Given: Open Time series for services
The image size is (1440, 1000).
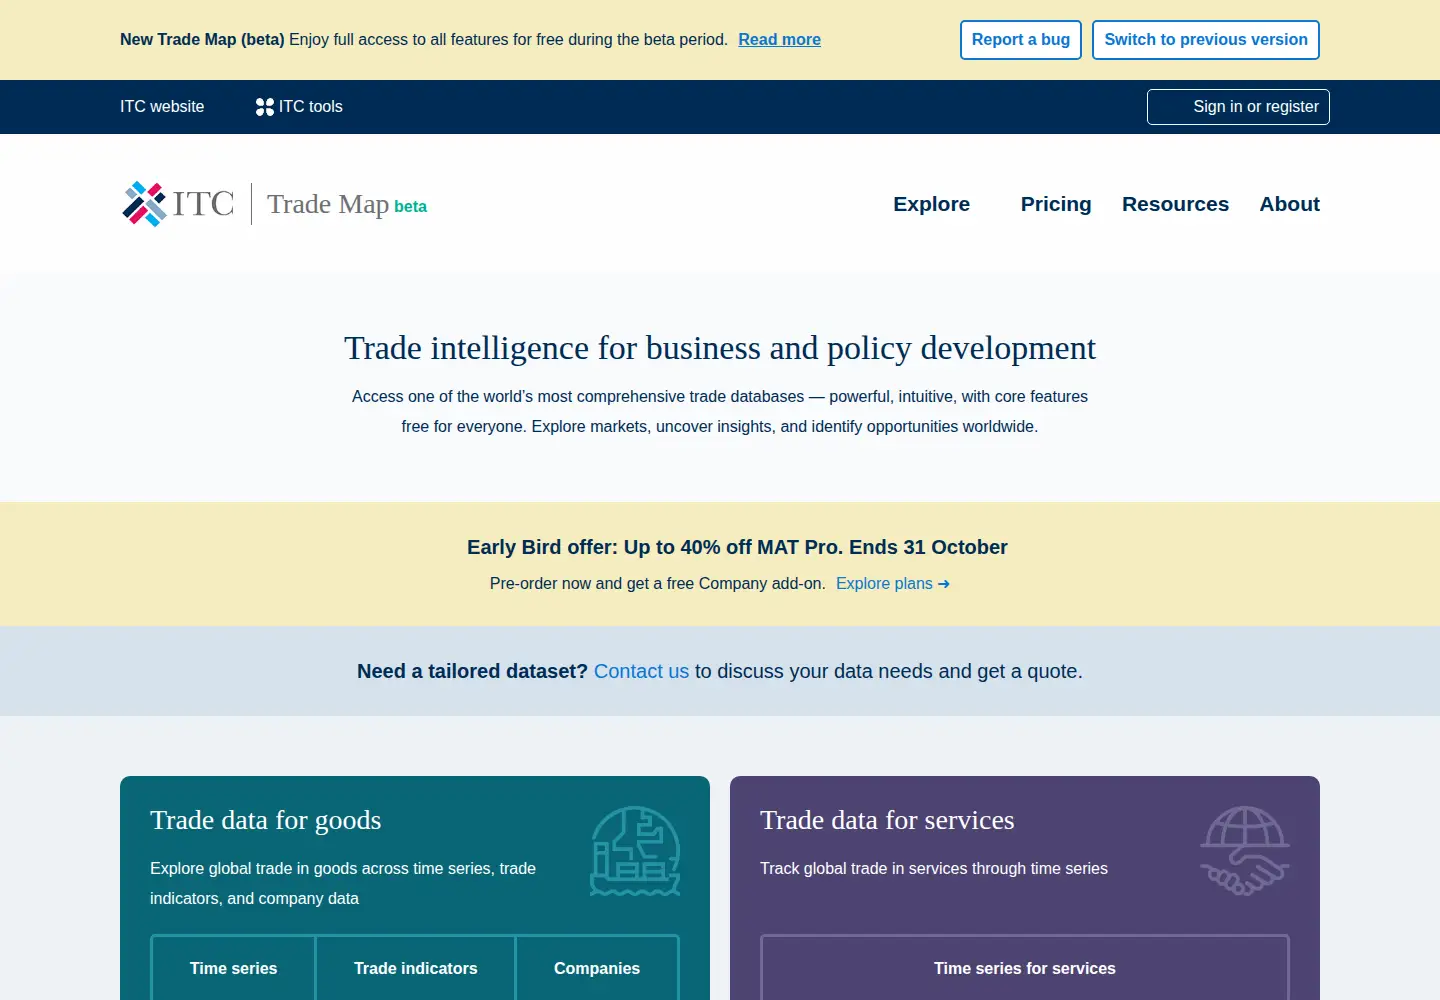Looking at the screenshot, I should pyautogui.click(x=1025, y=968).
